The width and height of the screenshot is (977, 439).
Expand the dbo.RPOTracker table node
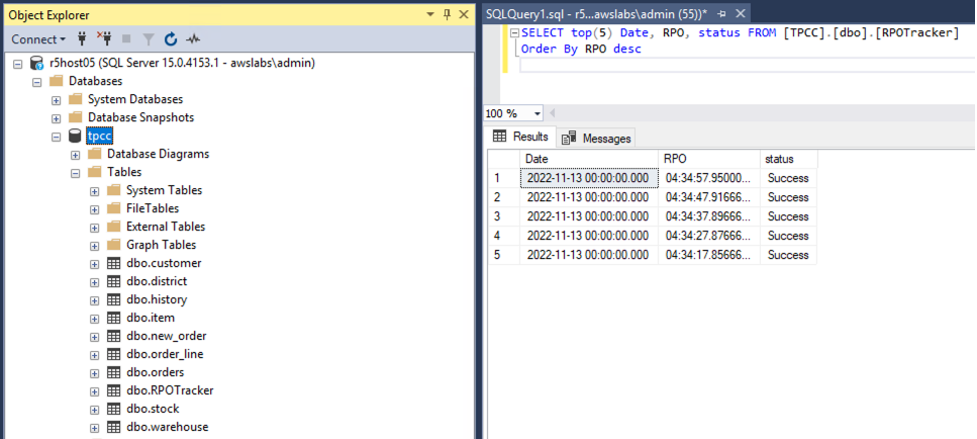pyautogui.click(x=94, y=392)
